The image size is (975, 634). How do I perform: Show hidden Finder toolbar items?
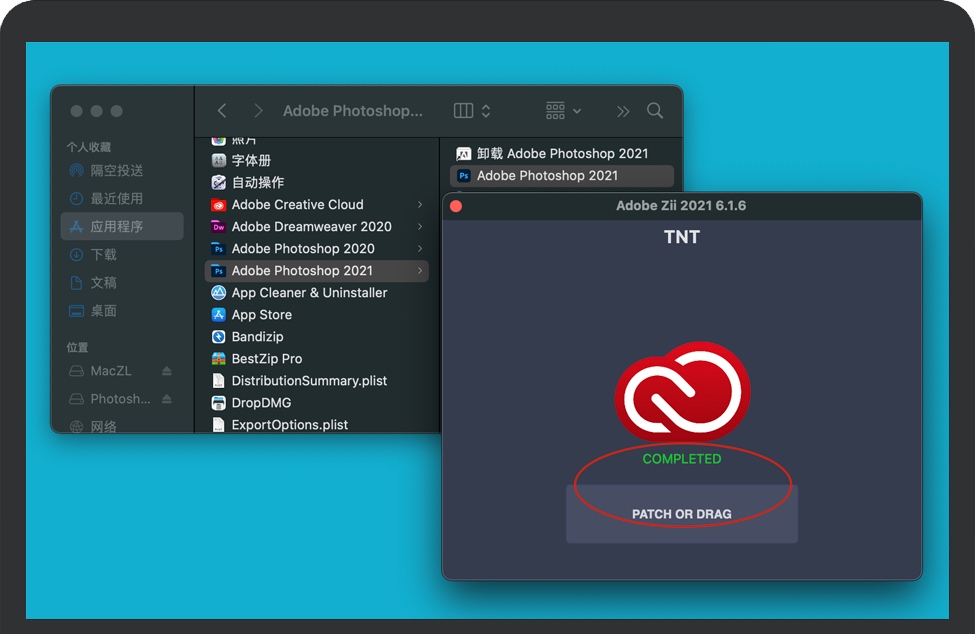[x=622, y=111]
